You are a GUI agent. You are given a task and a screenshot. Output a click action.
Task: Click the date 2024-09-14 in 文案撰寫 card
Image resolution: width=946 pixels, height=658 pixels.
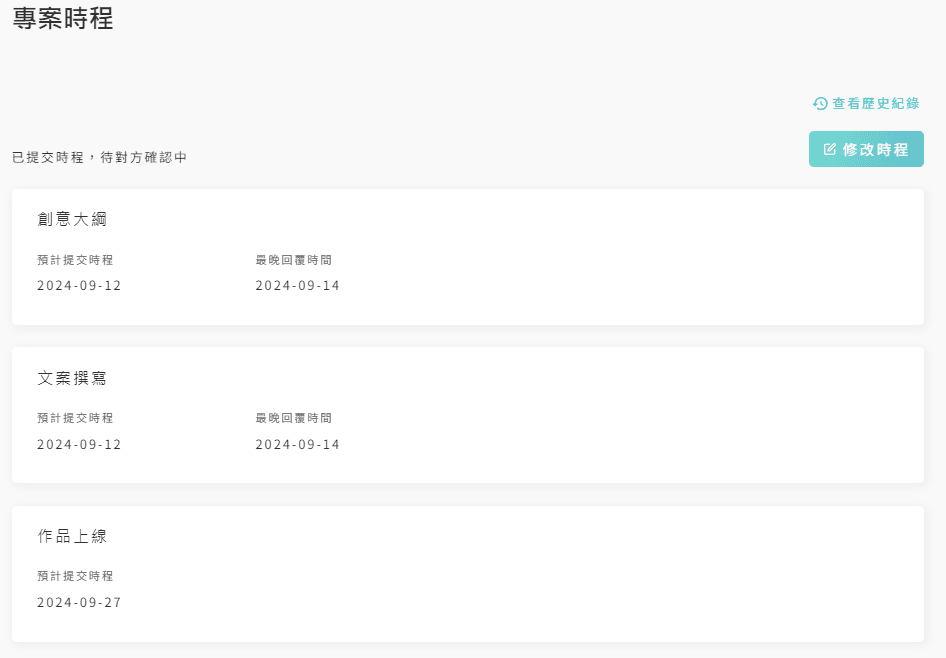tap(296, 444)
